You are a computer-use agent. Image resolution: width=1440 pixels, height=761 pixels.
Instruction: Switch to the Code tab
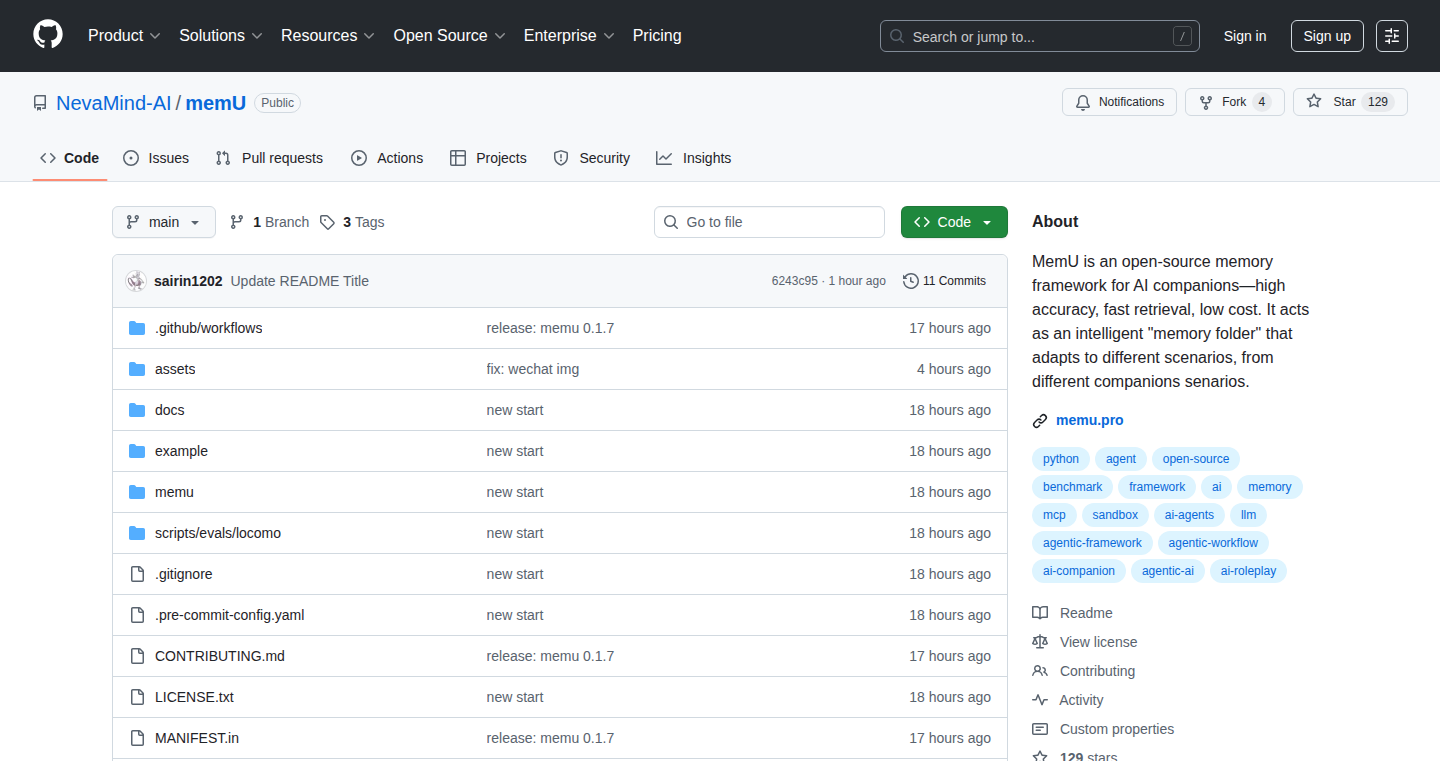[70, 158]
